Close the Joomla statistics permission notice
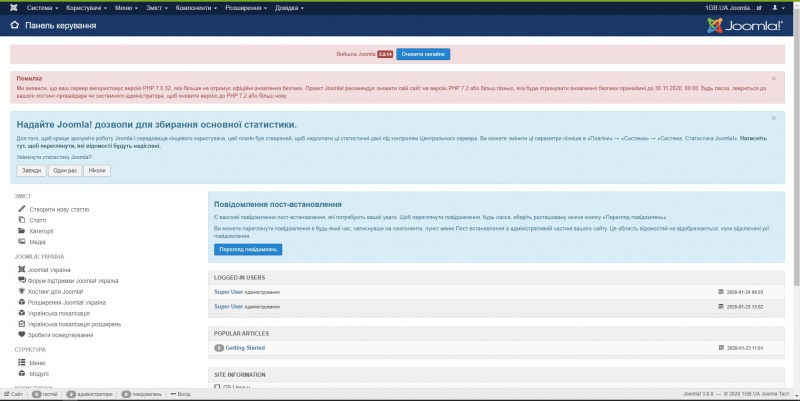800x401 pixels. [773, 118]
